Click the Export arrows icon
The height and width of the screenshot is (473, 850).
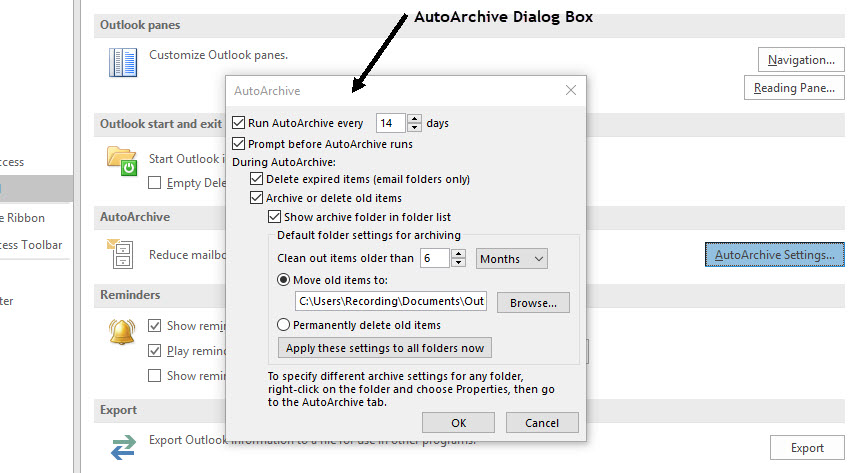coord(123,448)
